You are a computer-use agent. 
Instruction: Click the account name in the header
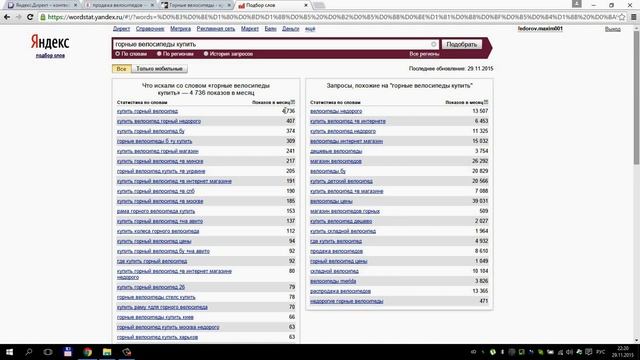click(540, 29)
